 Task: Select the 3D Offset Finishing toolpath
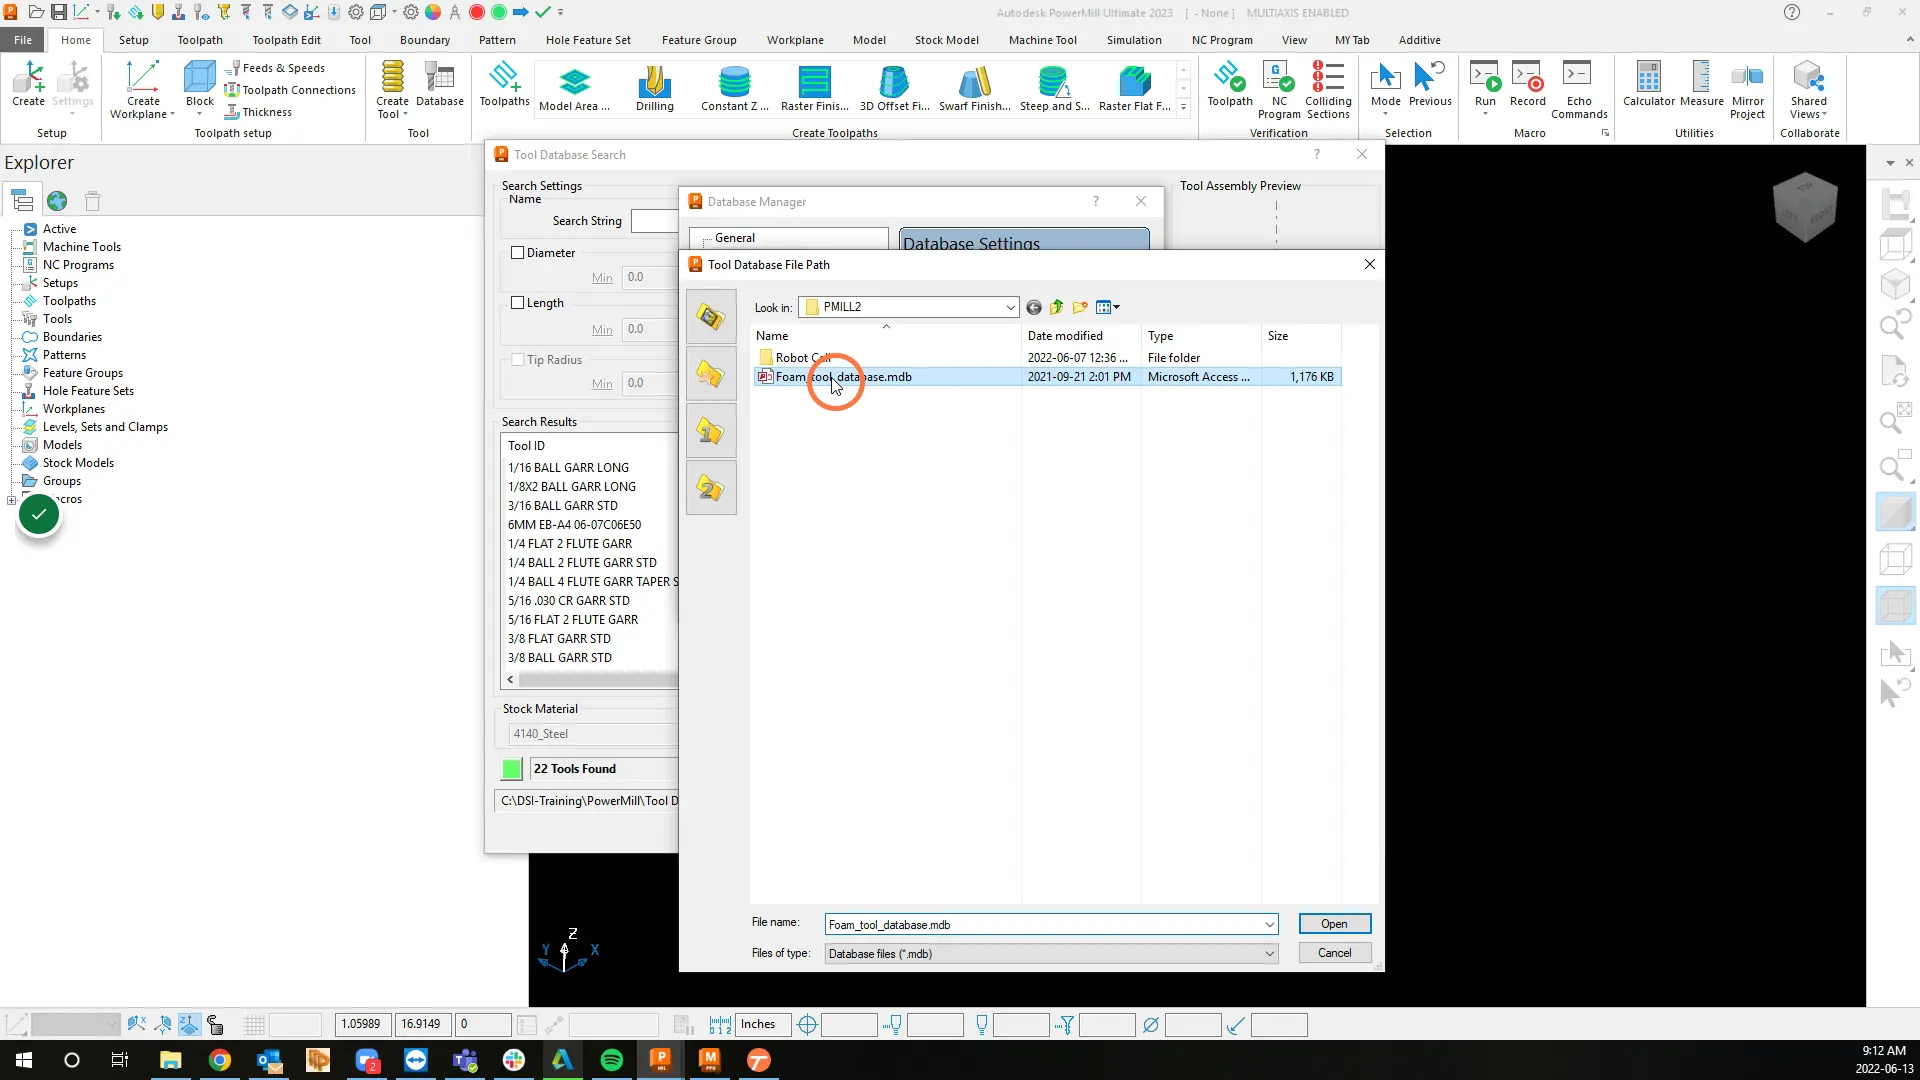tap(894, 89)
